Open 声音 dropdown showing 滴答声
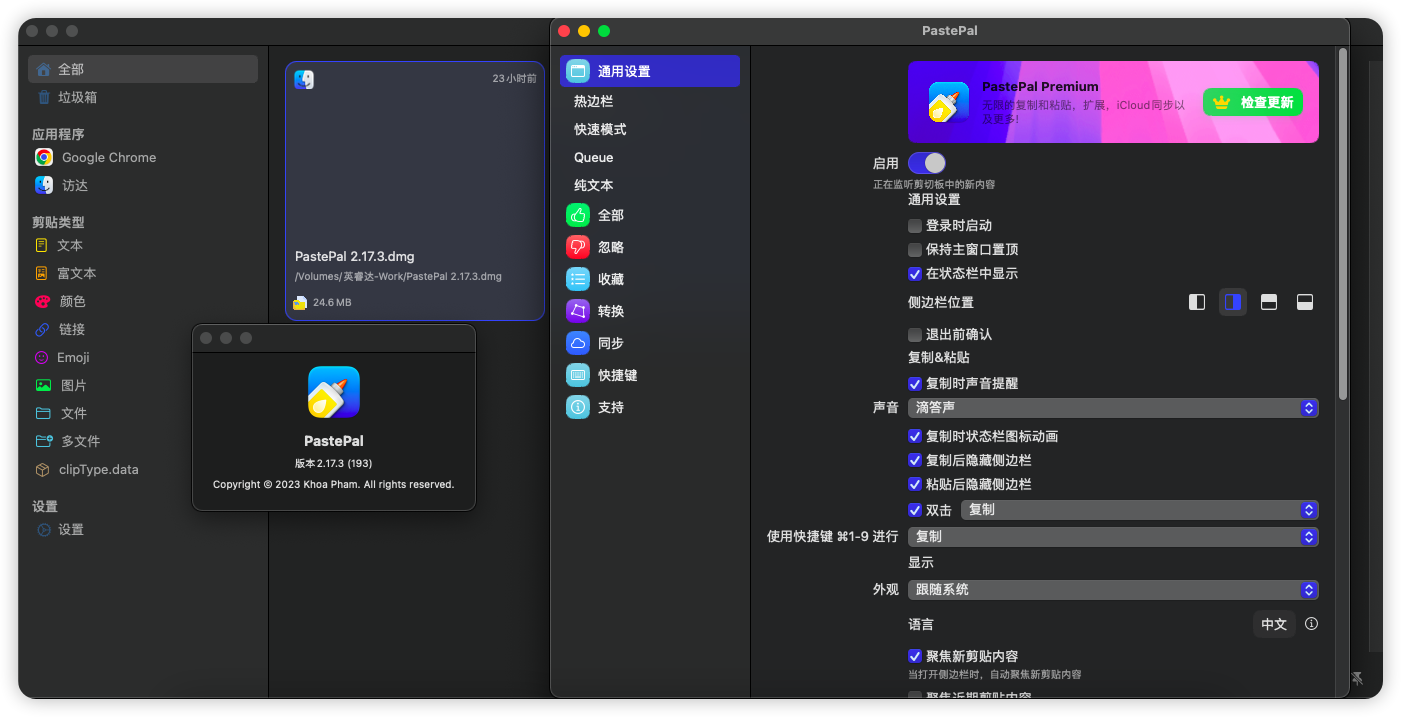 (x=1113, y=408)
